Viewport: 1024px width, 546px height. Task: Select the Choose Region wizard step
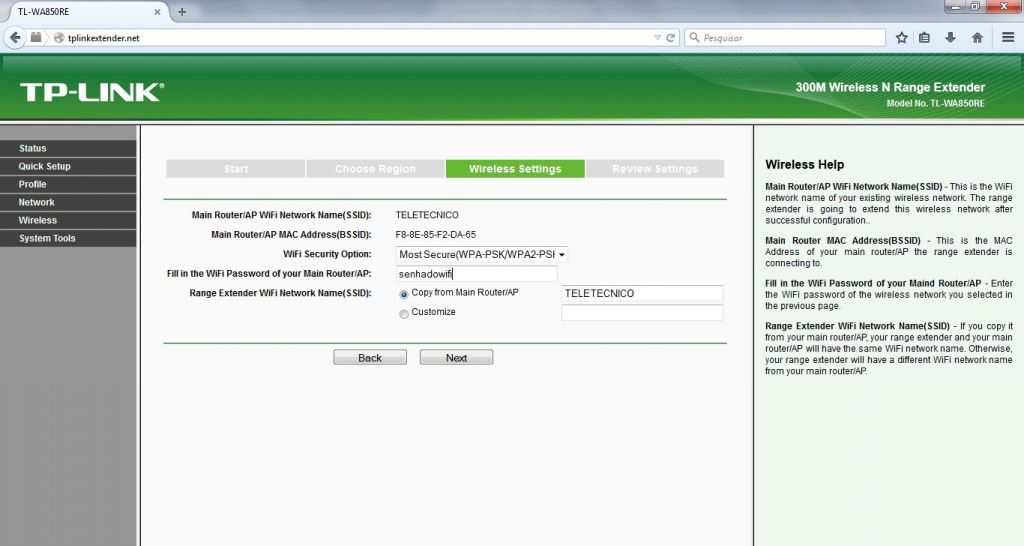click(376, 169)
